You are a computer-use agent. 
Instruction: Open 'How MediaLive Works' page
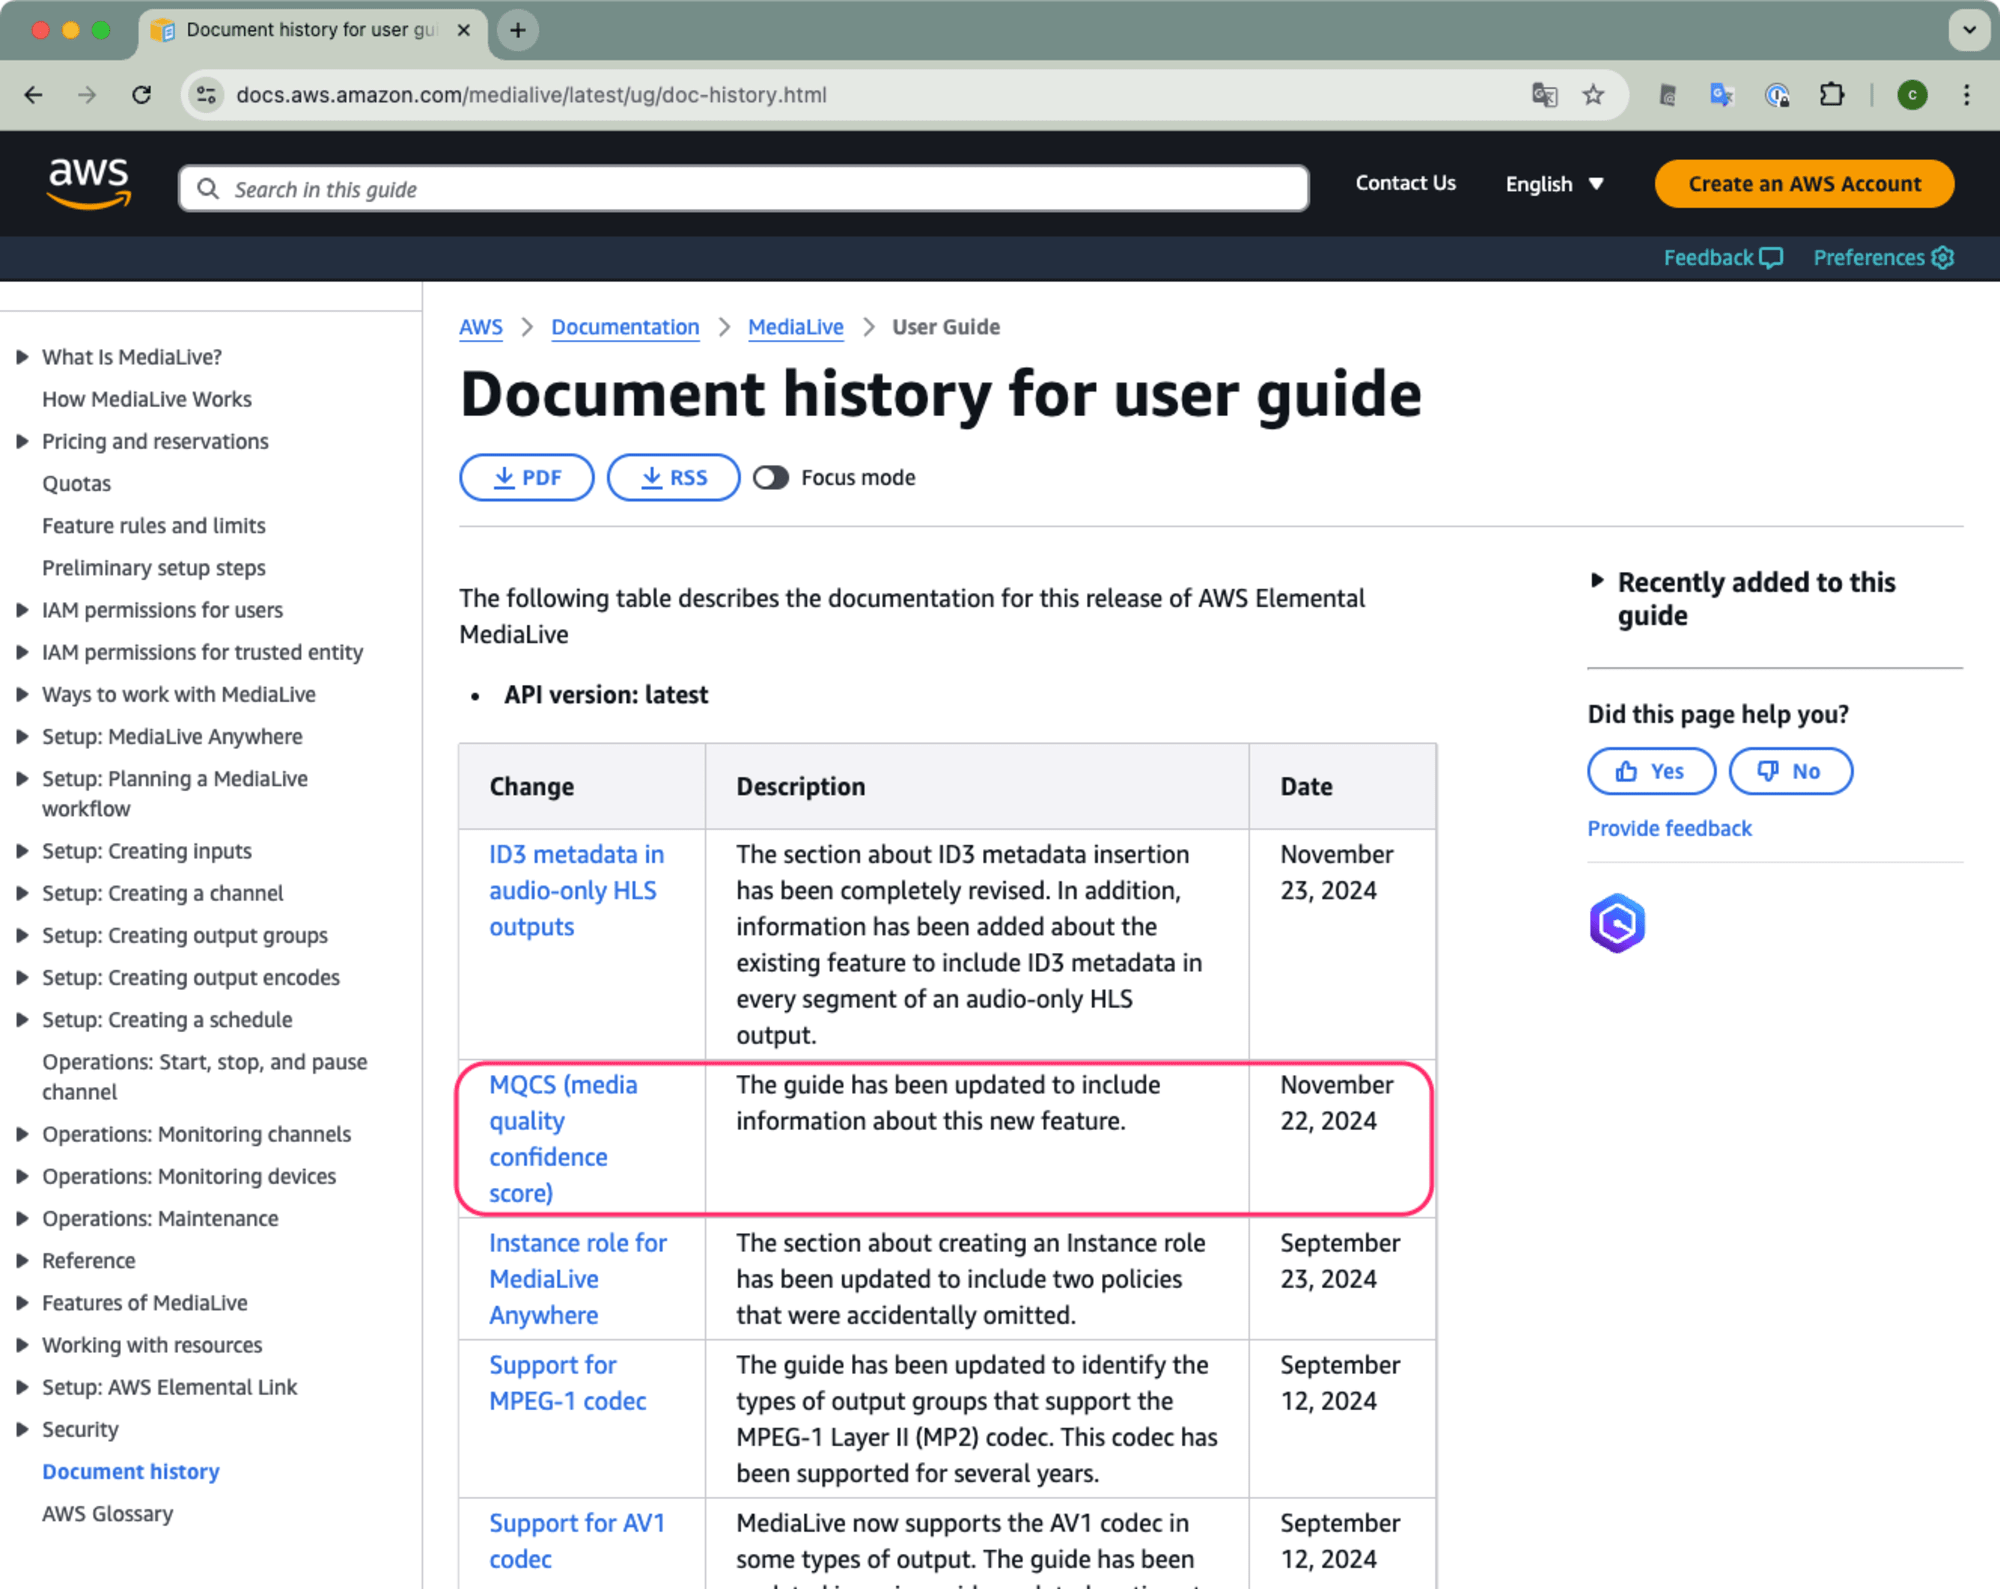pos(147,399)
